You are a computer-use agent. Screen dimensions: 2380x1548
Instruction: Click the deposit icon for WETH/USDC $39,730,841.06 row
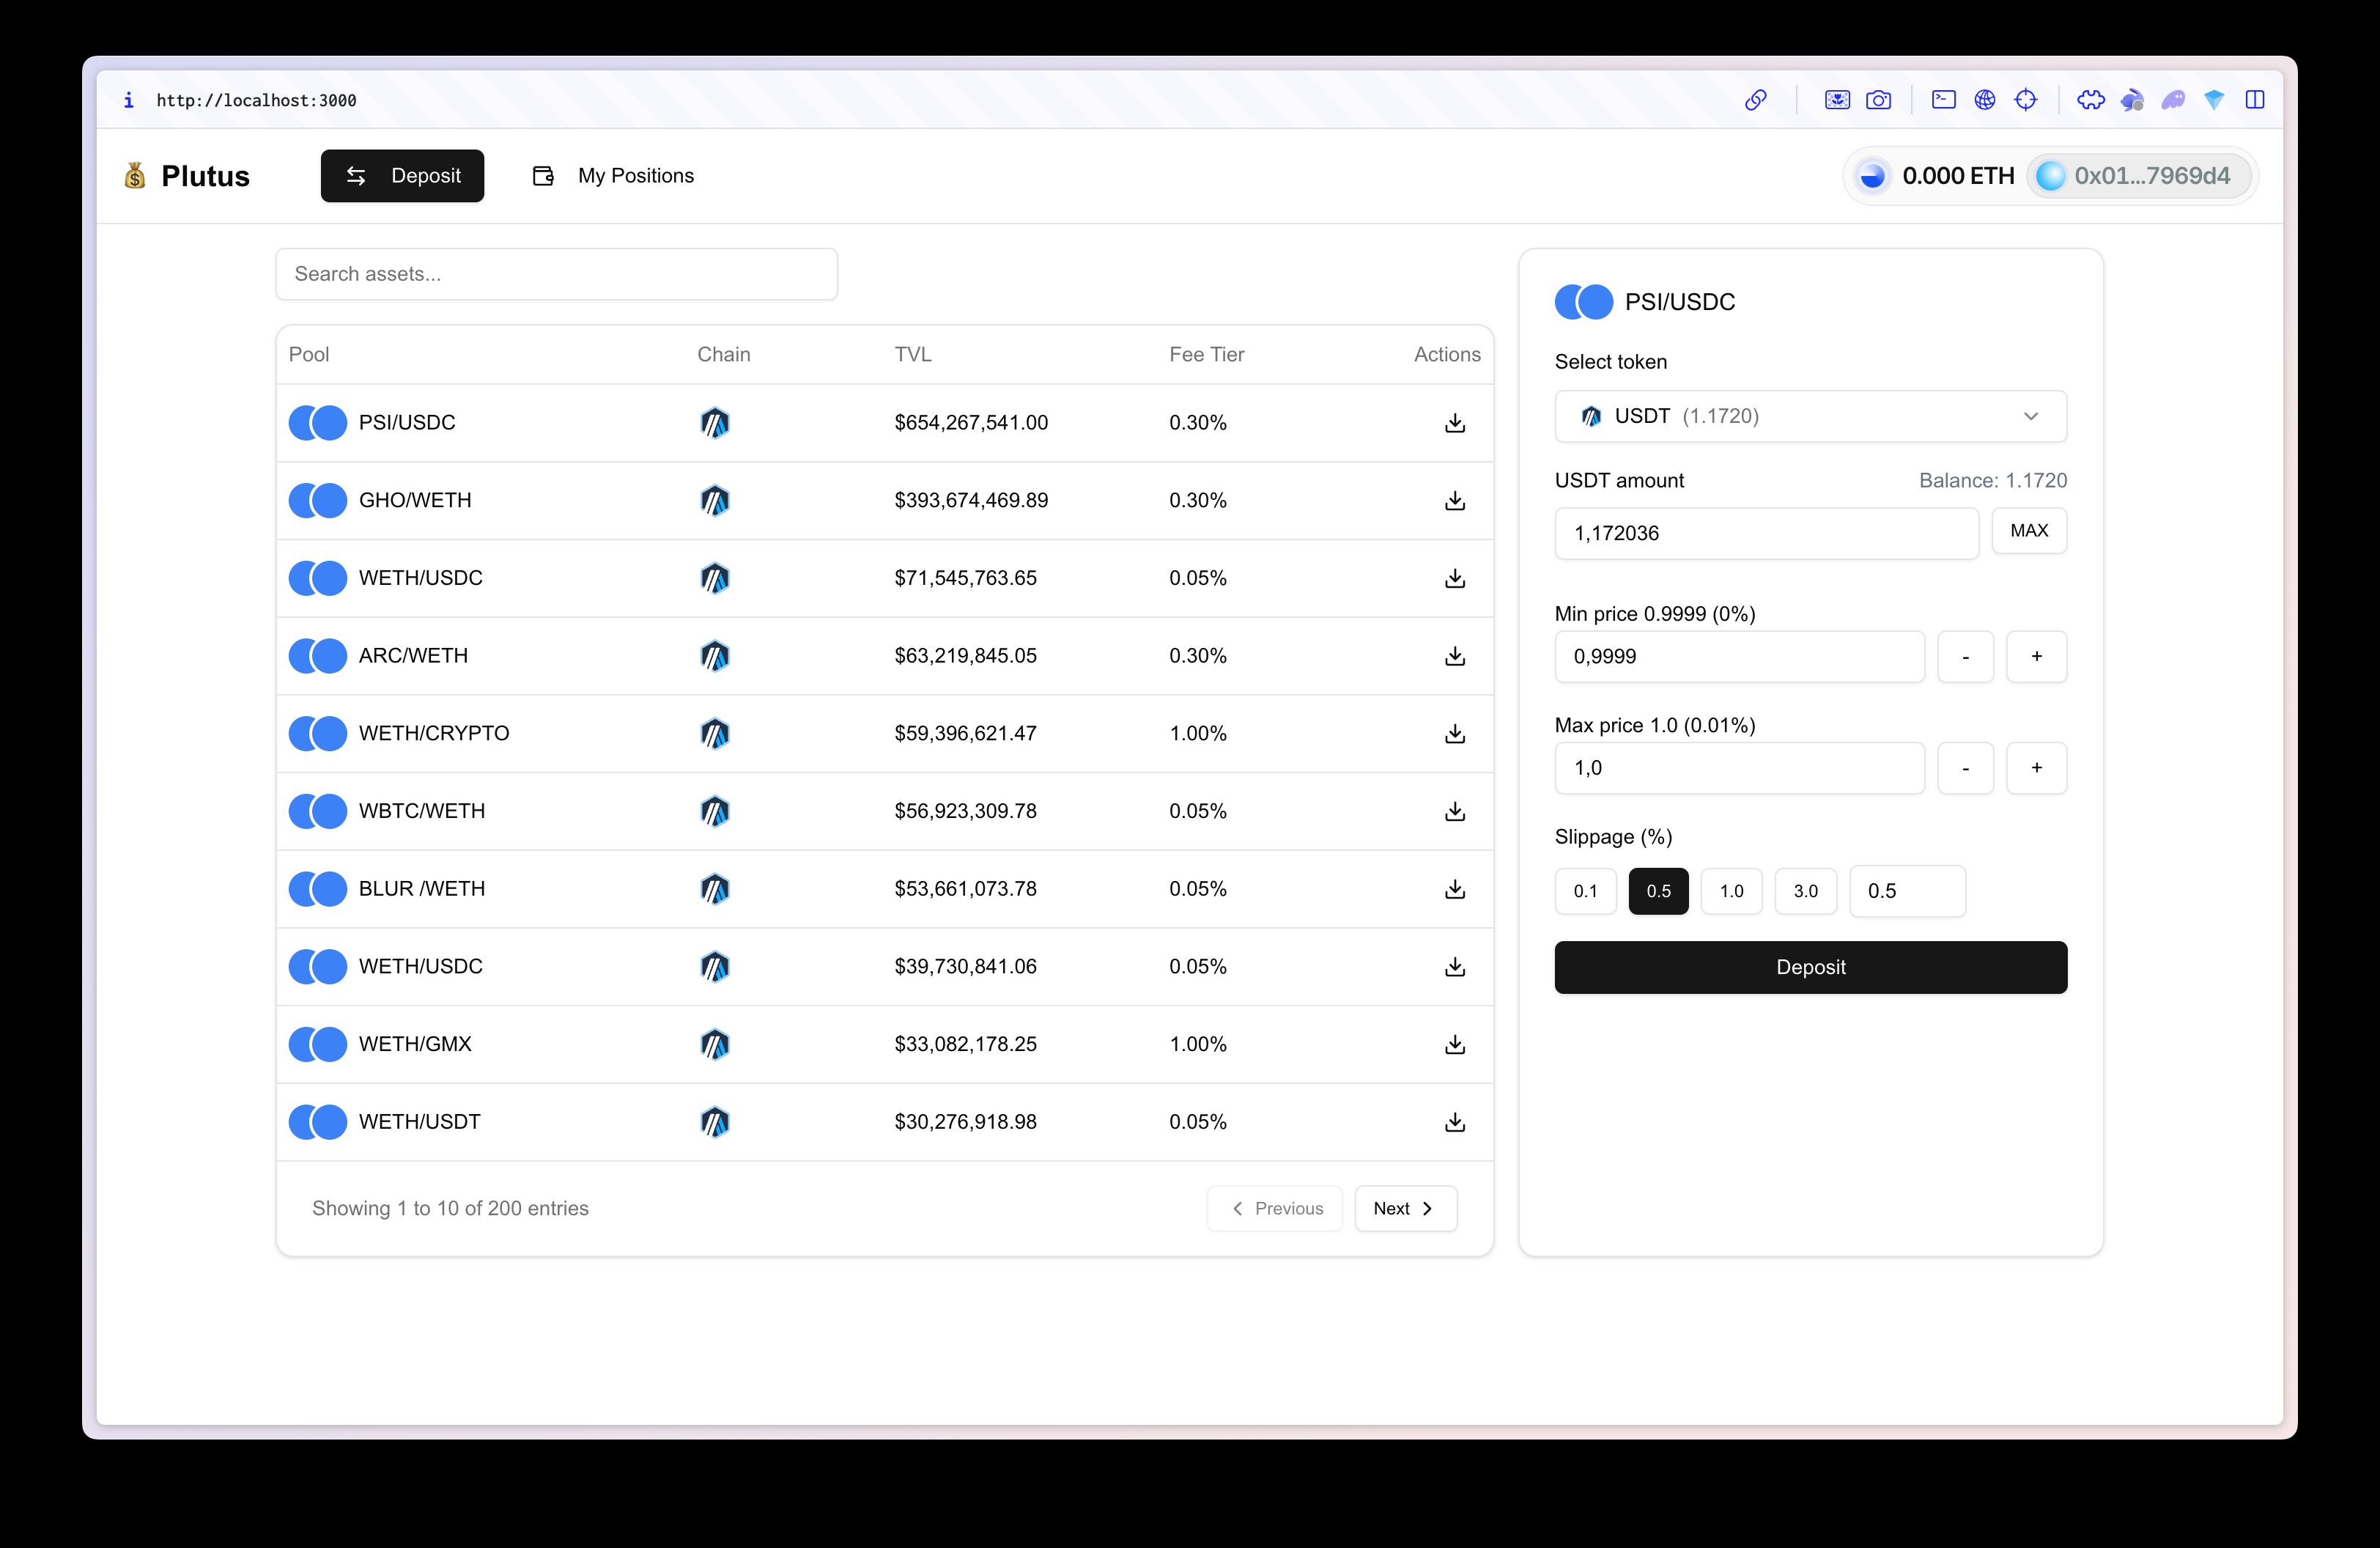1455,967
